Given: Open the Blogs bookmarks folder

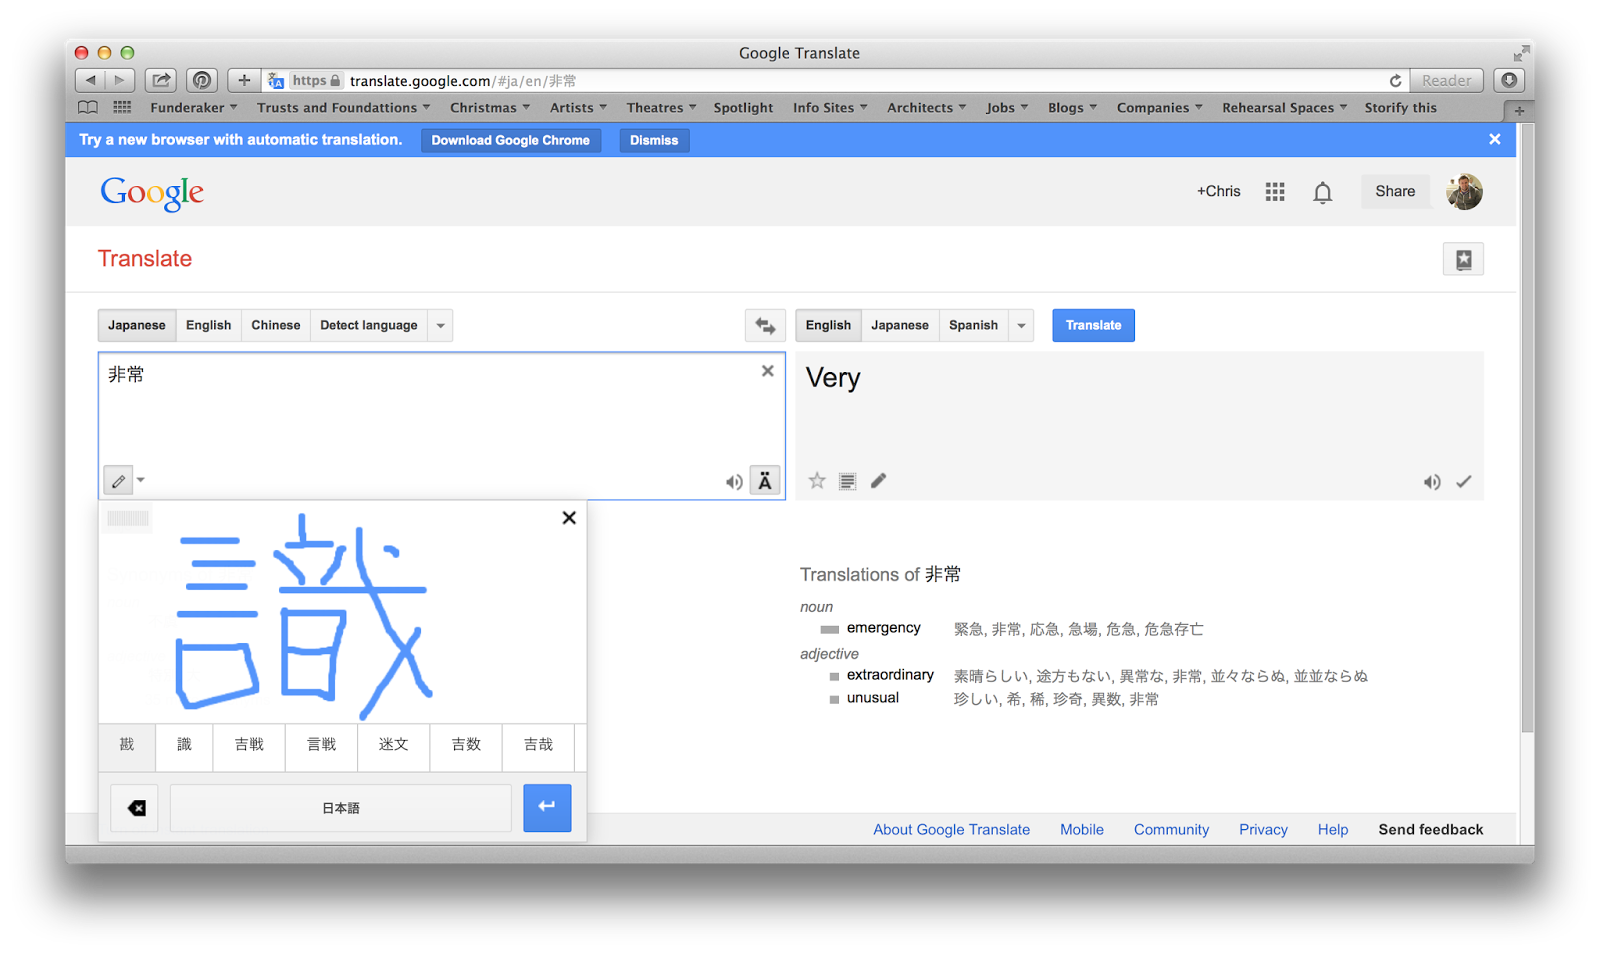Looking at the screenshot, I should (x=1072, y=108).
